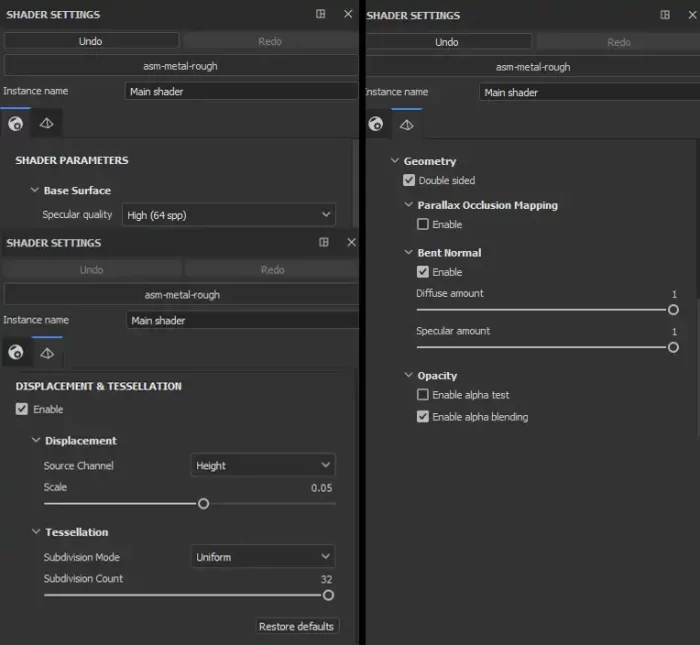Image resolution: width=700 pixels, height=645 pixels.
Task: Undock the panel showing Shader Parameters
Action: pos(320,14)
